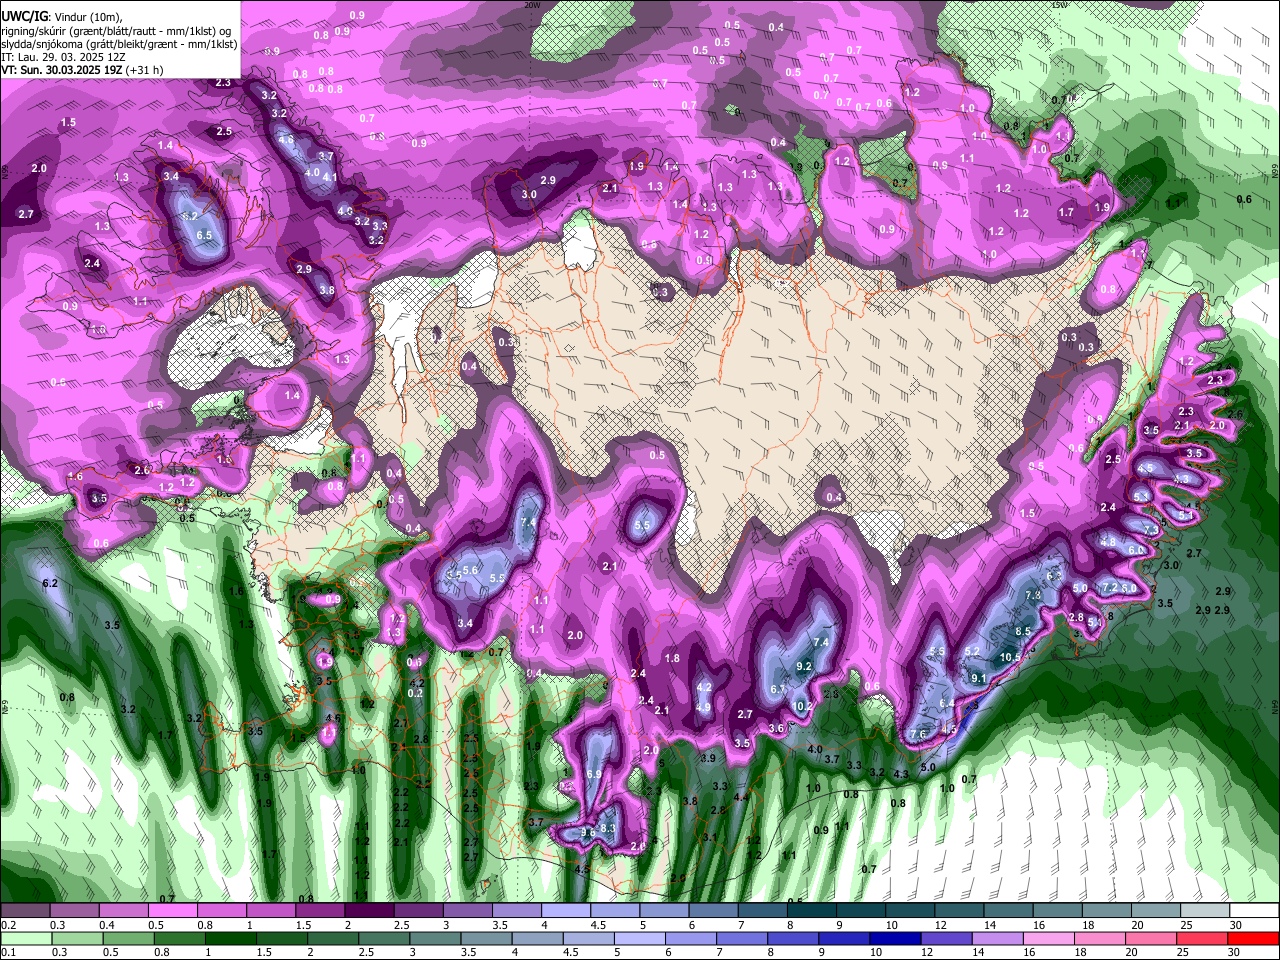This screenshot has width=1280, height=960.
Task: Click the '15W' longitude label
Action: coord(1059,4)
